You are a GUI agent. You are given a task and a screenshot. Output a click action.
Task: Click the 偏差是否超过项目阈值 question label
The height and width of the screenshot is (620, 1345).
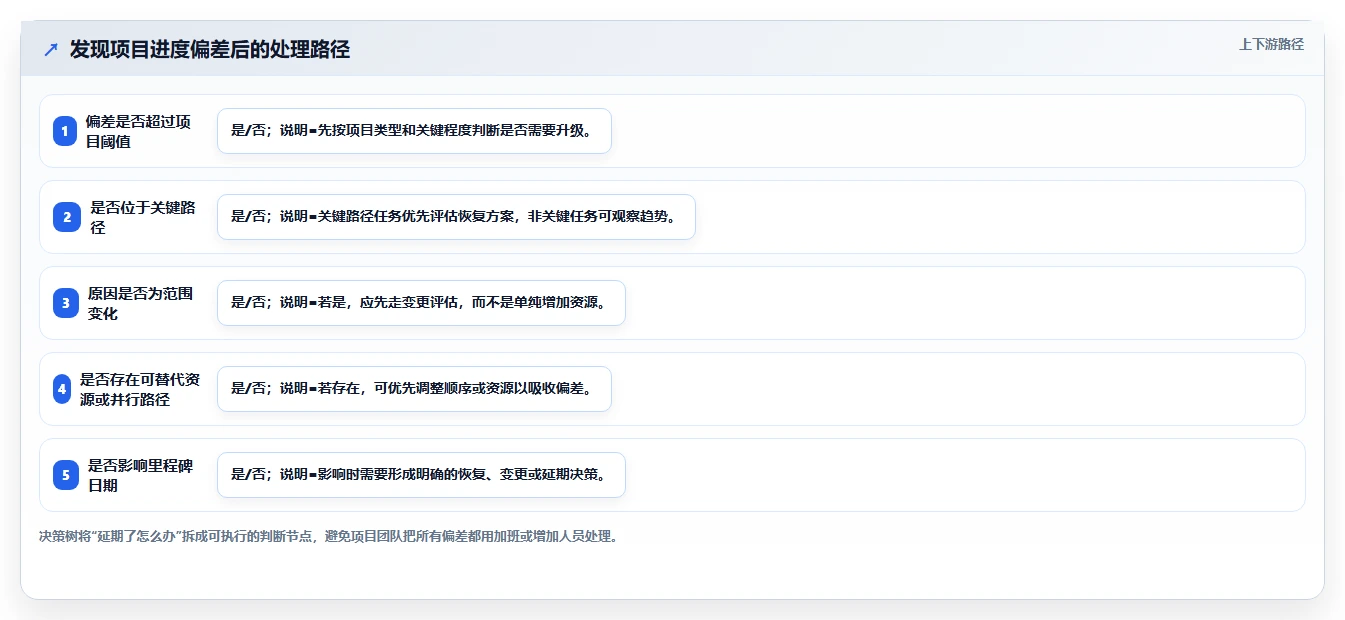(x=138, y=131)
